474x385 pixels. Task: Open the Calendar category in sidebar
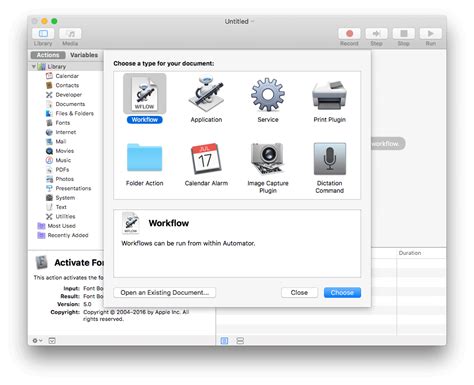point(67,76)
